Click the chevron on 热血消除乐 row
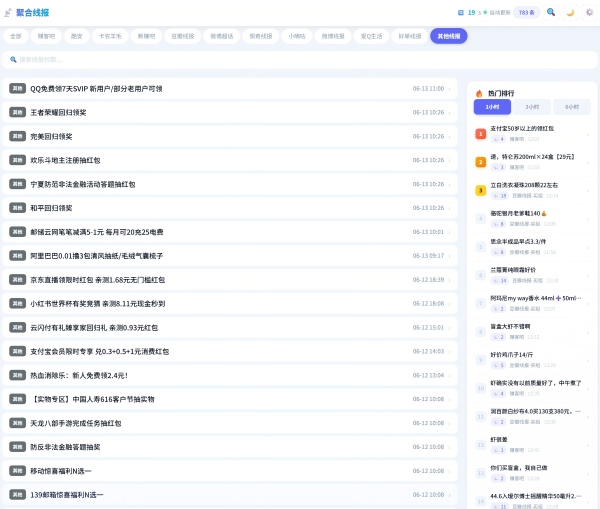 click(x=450, y=375)
